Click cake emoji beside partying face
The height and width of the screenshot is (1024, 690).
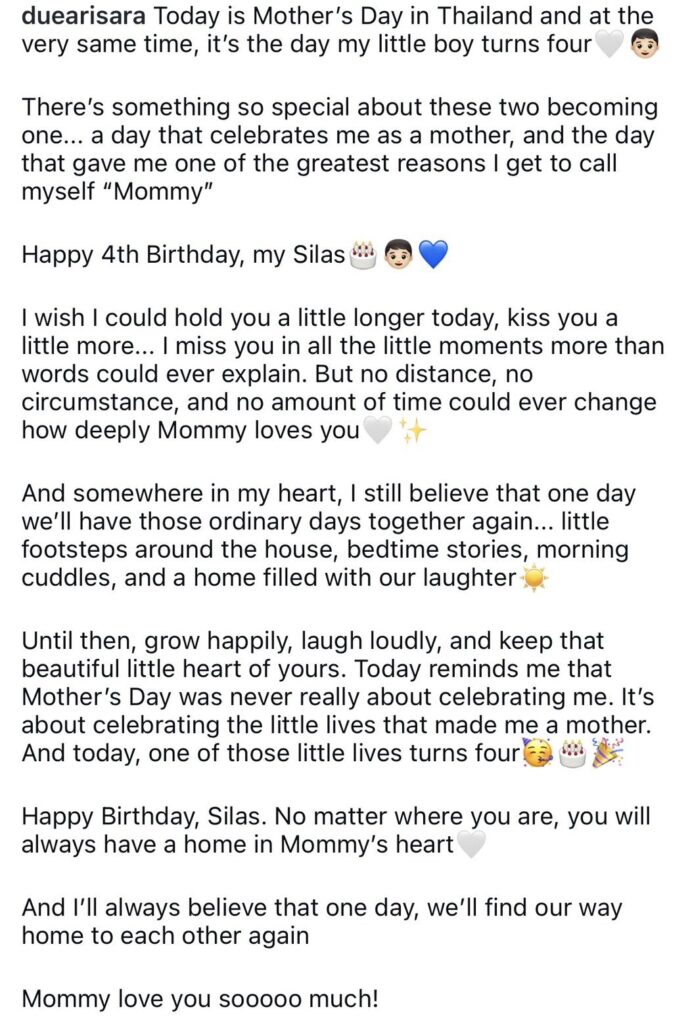pos(572,754)
